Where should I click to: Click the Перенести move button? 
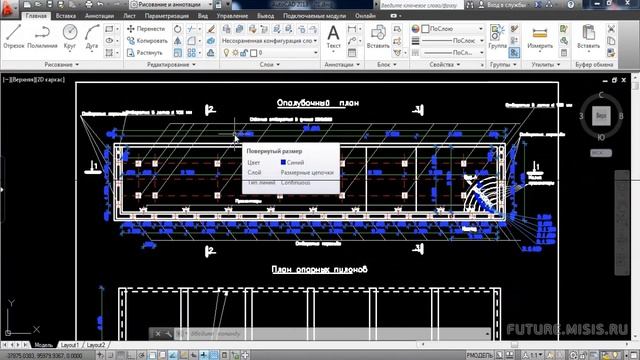coord(146,29)
